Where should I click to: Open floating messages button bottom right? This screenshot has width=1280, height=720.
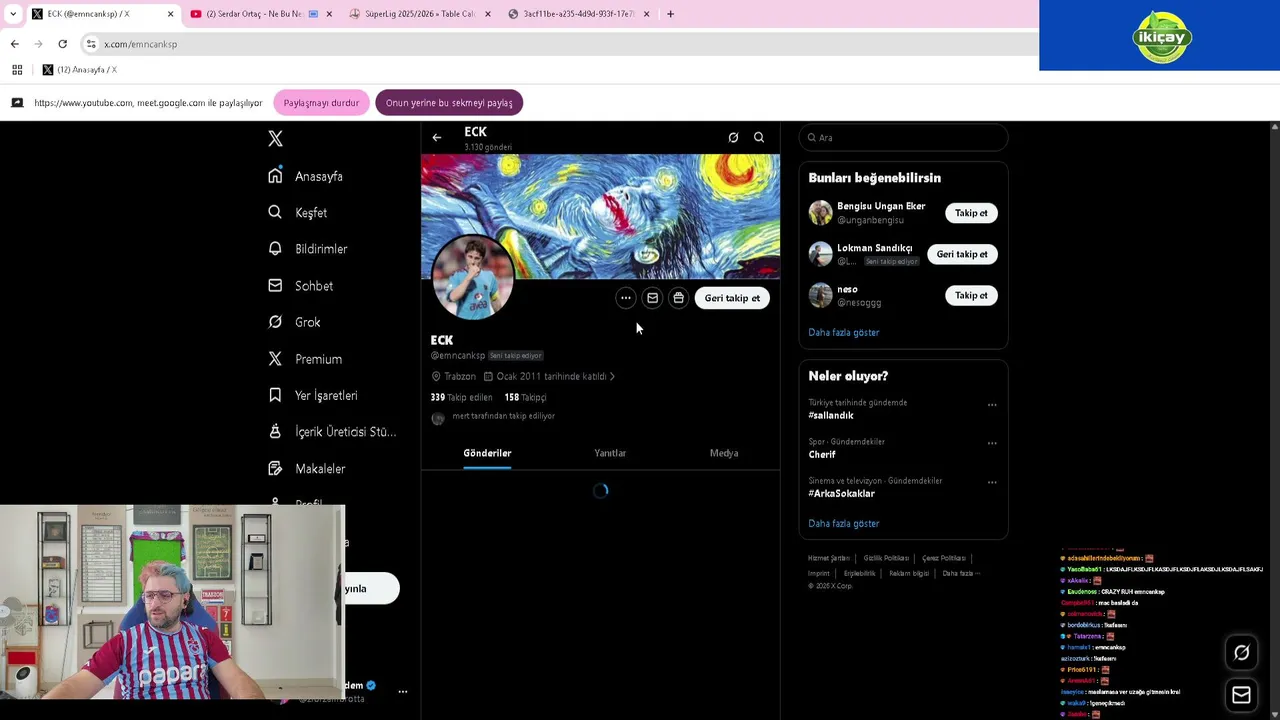[1241, 695]
